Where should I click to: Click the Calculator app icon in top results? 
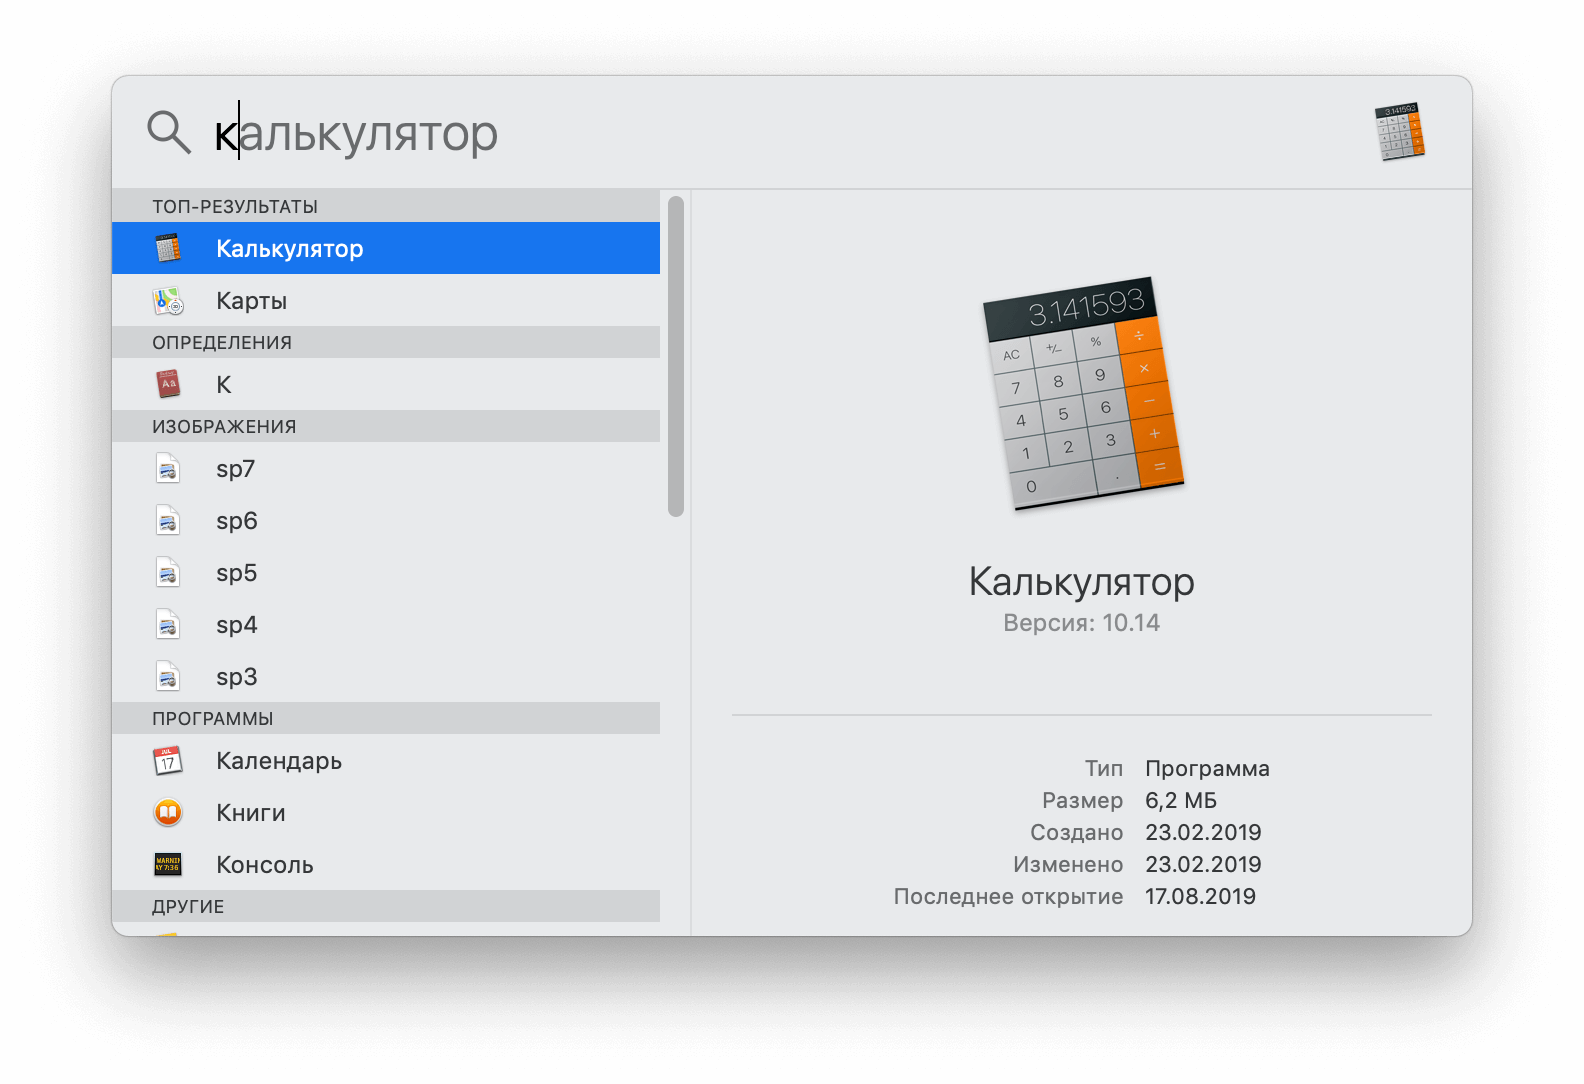[x=168, y=248]
